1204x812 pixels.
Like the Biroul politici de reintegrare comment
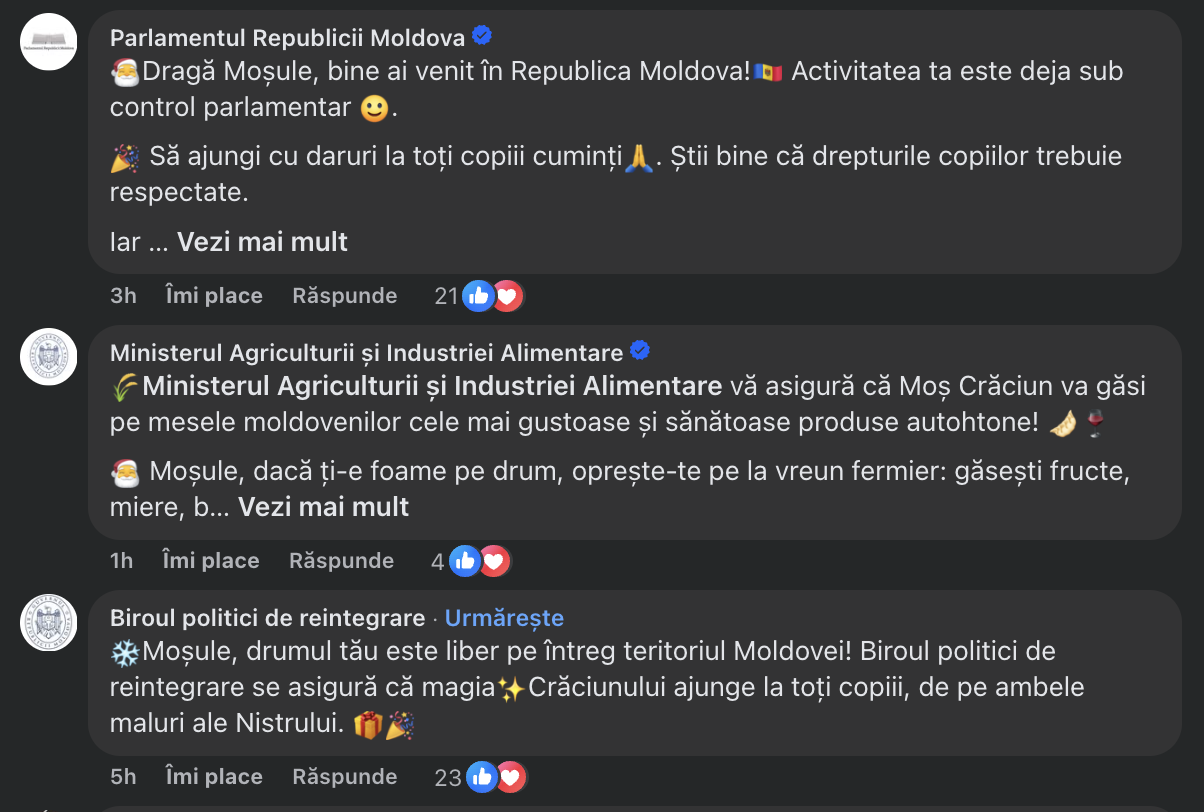213,777
